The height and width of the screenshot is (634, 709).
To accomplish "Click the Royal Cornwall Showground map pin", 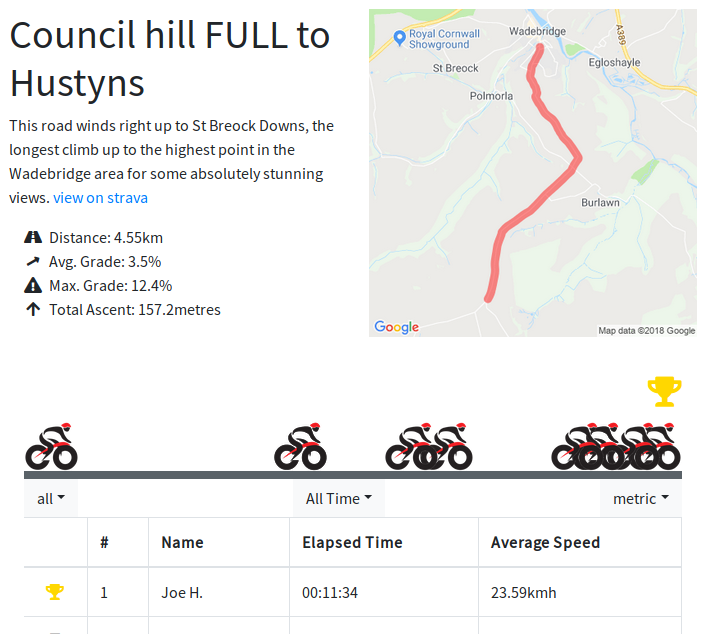I will coord(400,38).
